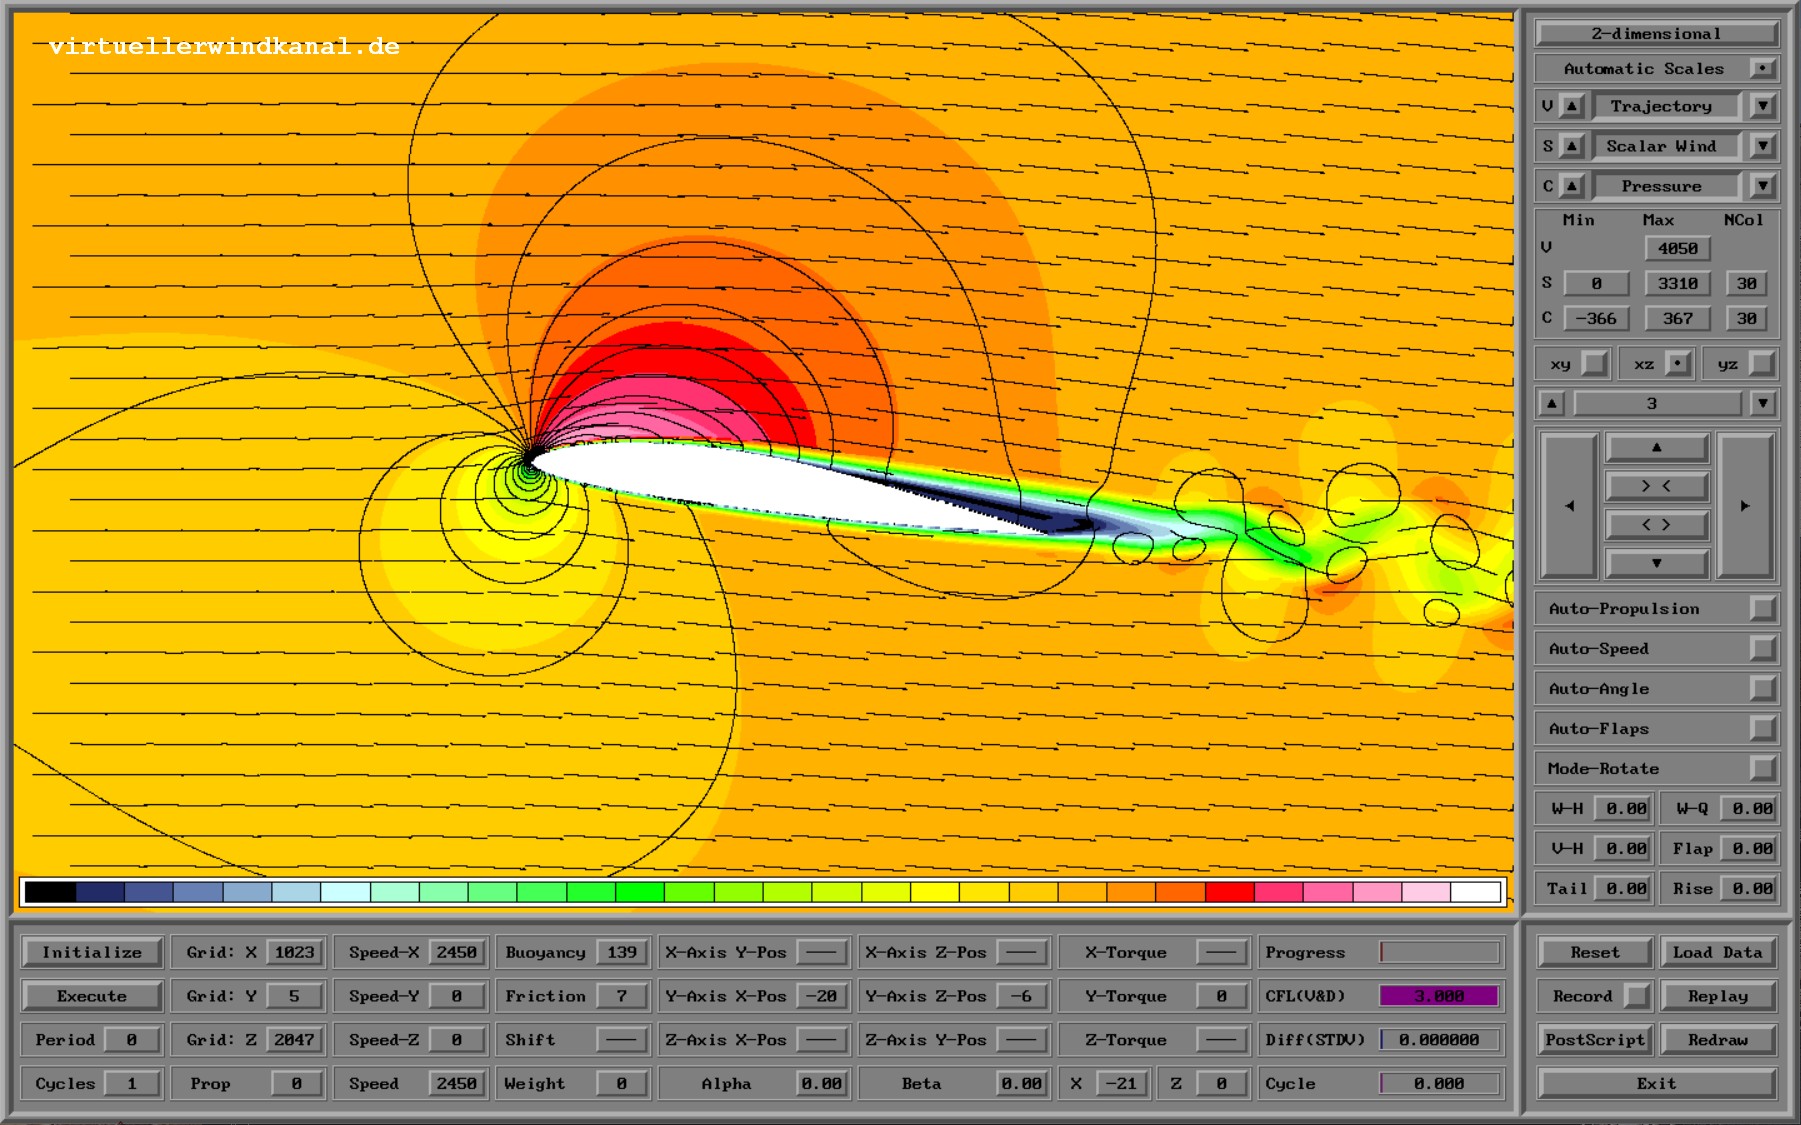Image resolution: width=1801 pixels, height=1125 pixels.
Task: Edit Grid Z field 2047
Action: point(294,1039)
